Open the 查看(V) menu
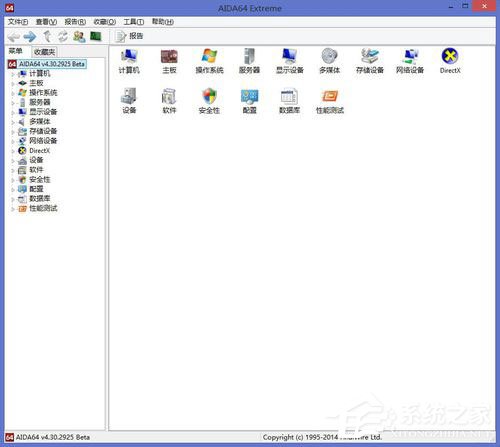The width and height of the screenshot is (500, 447). (x=46, y=22)
